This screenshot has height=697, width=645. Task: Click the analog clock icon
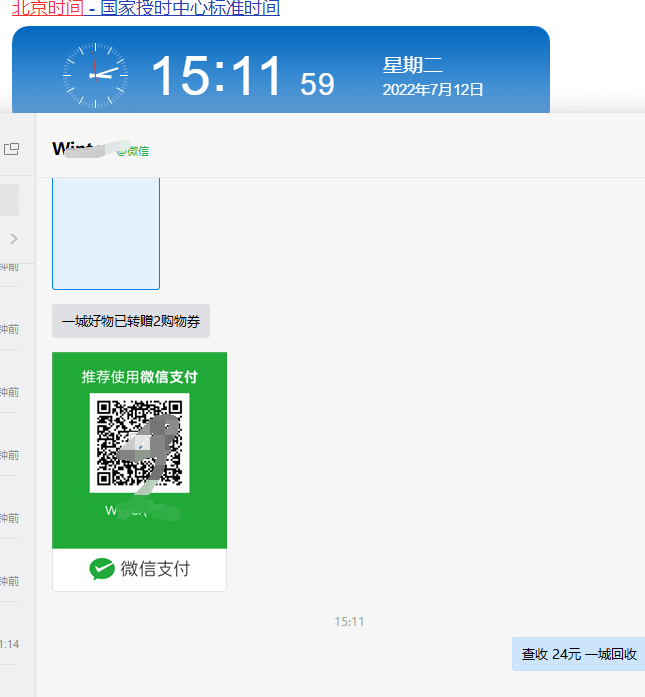coord(95,75)
